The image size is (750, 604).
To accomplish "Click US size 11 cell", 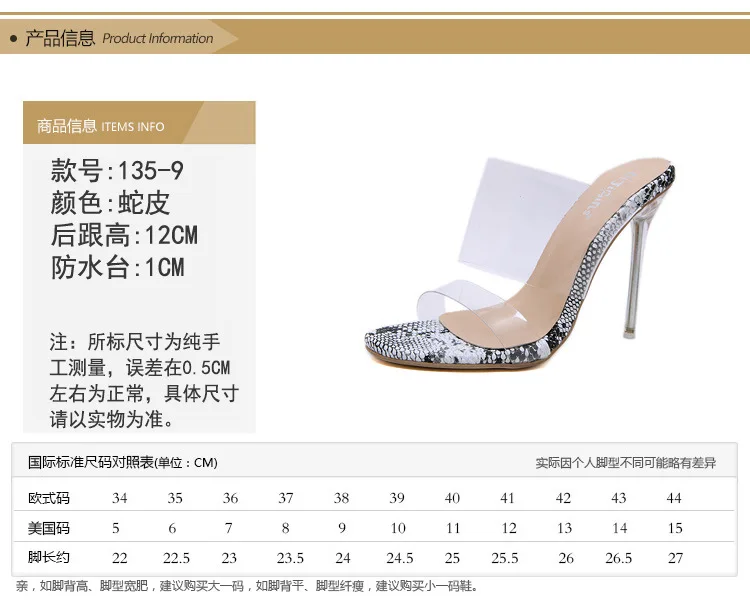I will point(452,528).
